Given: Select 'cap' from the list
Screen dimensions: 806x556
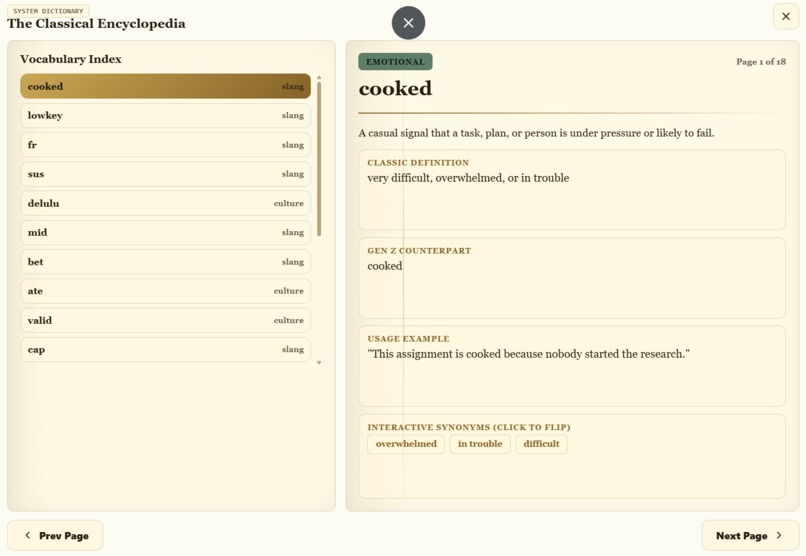Looking at the screenshot, I should coord(166,349).
